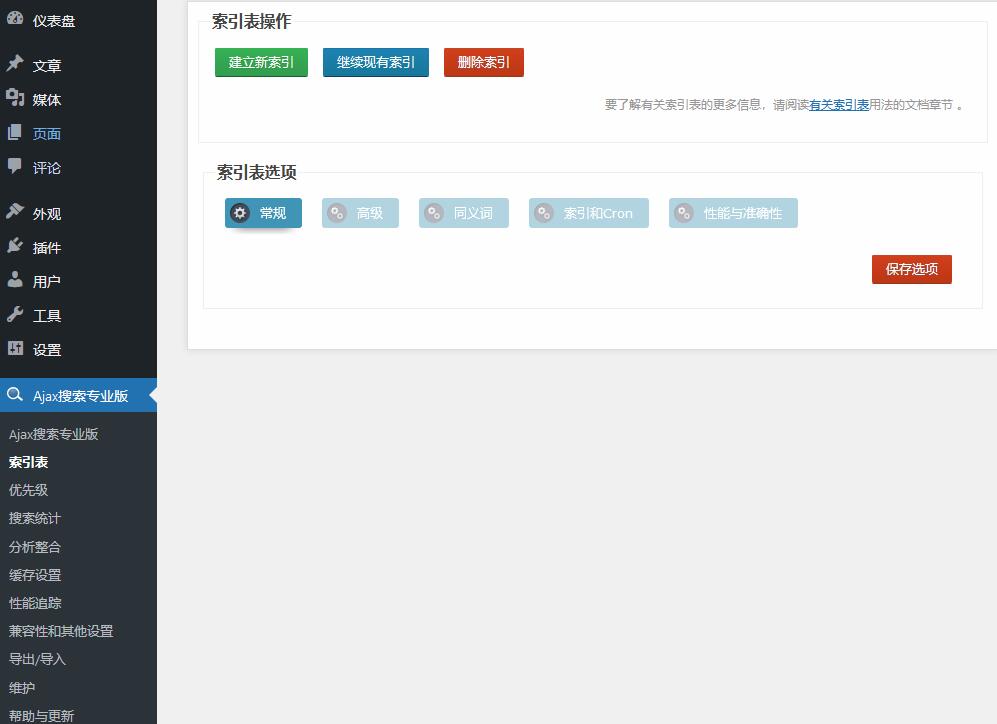Image resolution: width=997 pixels, height=724 pixels.
Task: Click the 评论 comment bubble icon
Action: coord(15,167)
